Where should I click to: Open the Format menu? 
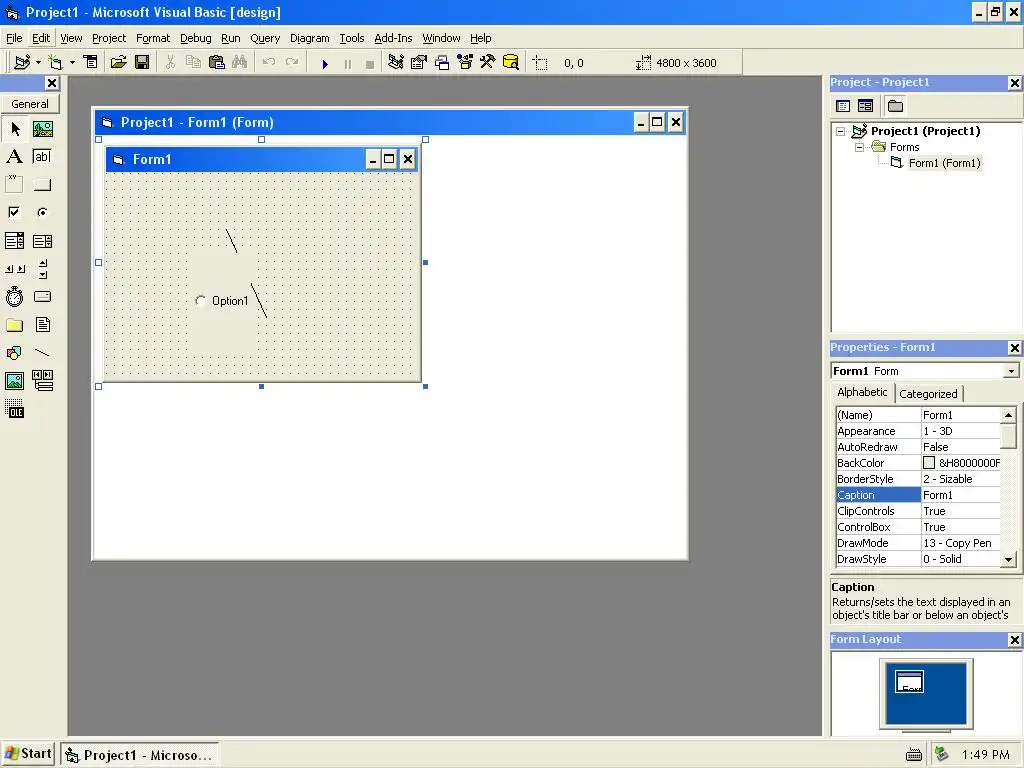[153, 38]
